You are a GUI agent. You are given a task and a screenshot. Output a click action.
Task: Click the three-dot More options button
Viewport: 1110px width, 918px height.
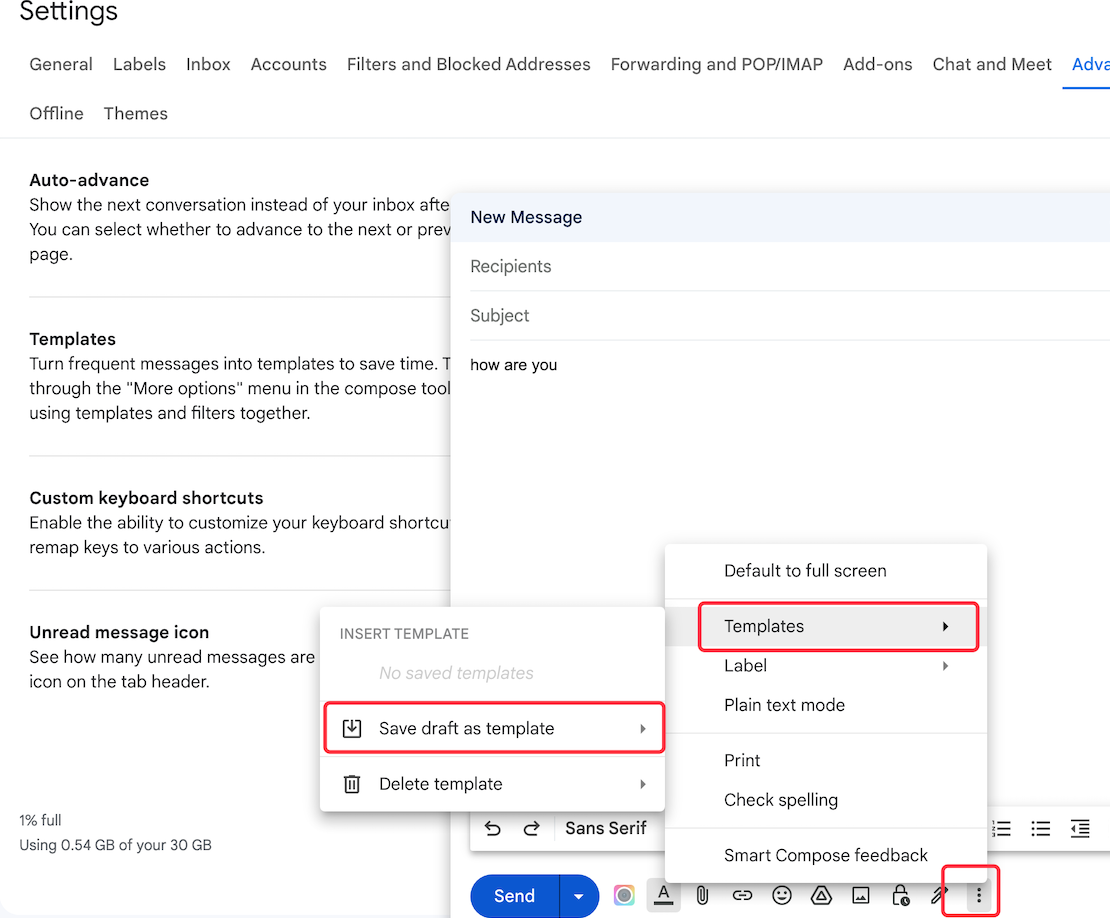point(979,895)
